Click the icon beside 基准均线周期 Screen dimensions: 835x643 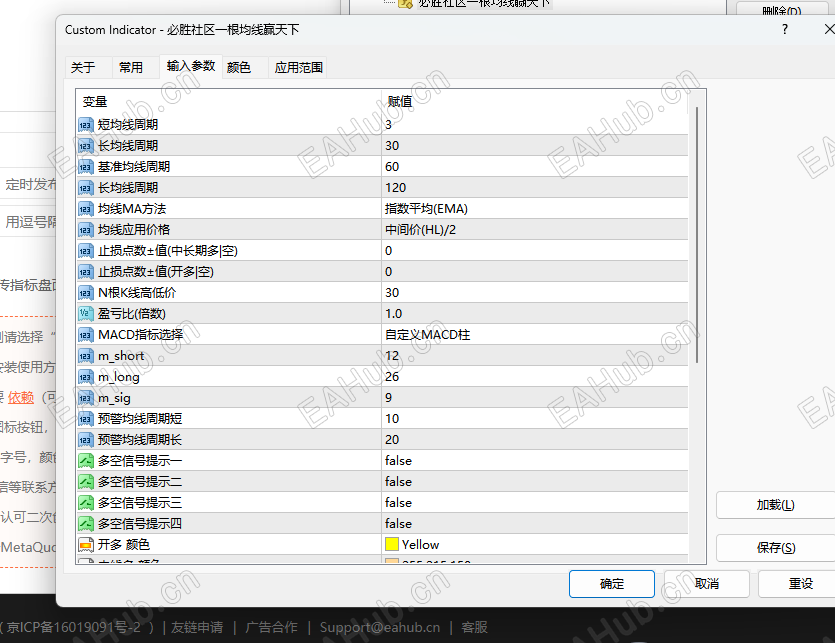(x=86, y=167)
